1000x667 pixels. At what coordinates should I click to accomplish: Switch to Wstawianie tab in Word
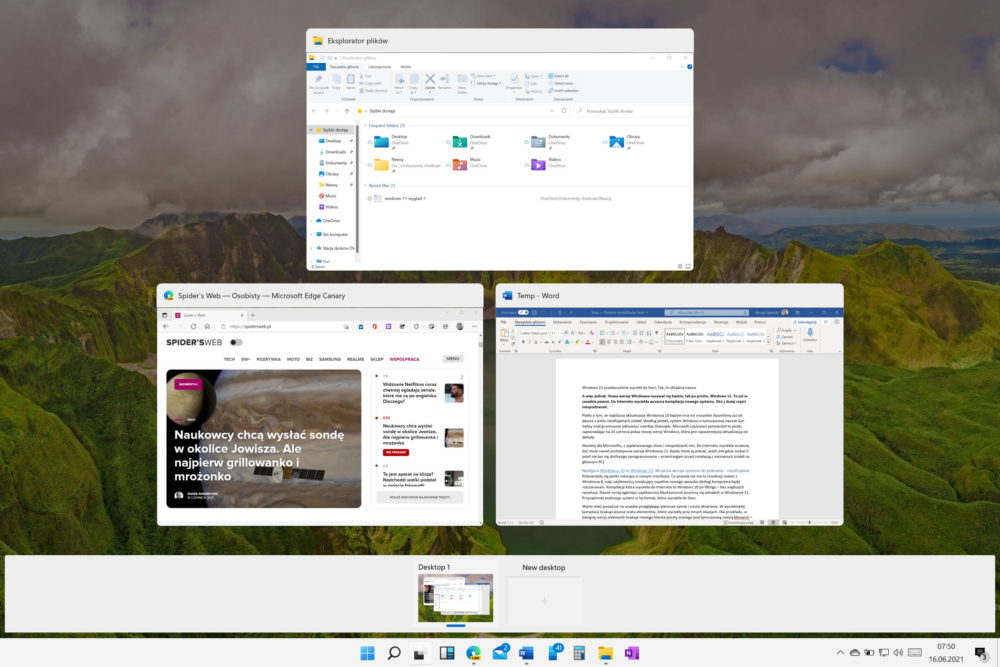click(x=562, y=322)
